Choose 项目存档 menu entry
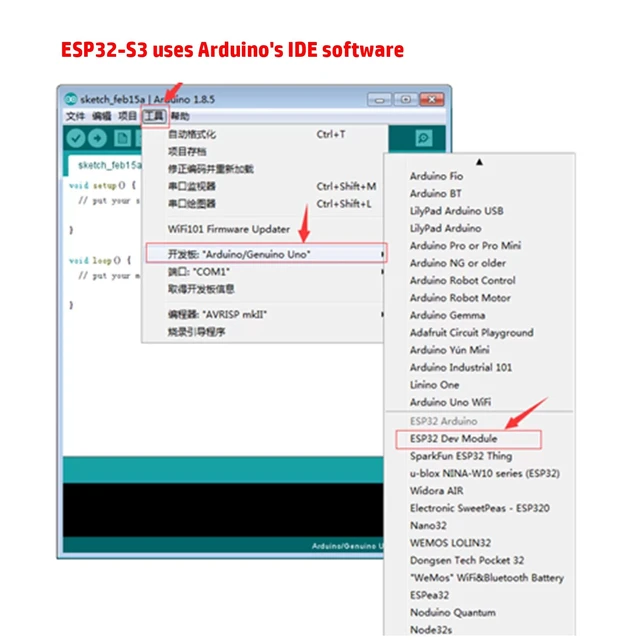640x640 pixels. click(x=263, y=152)
